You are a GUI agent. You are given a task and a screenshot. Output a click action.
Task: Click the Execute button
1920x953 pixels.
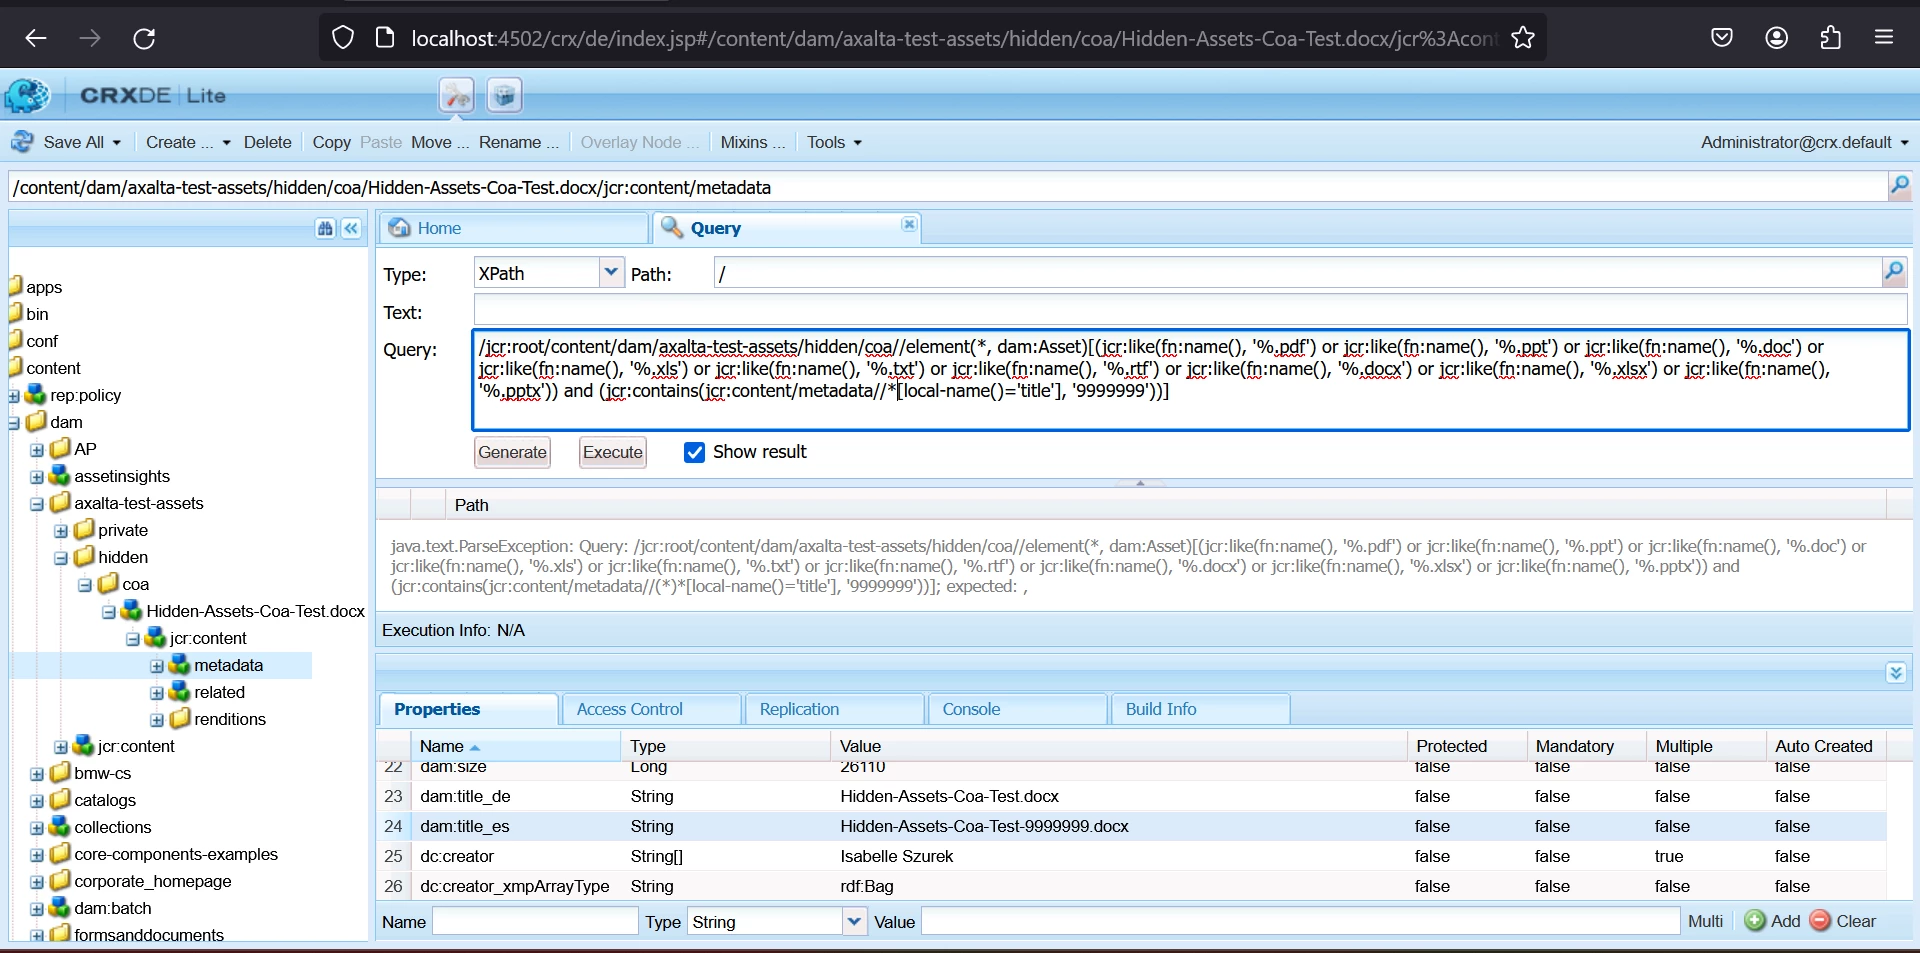tap(613, 452)
